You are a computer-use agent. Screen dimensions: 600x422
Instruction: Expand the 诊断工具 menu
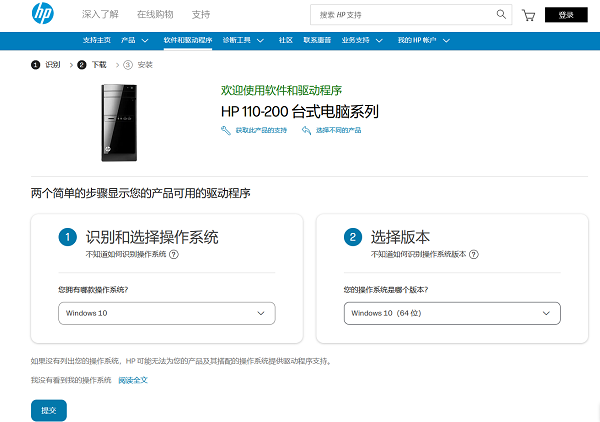tap(243, 40)
